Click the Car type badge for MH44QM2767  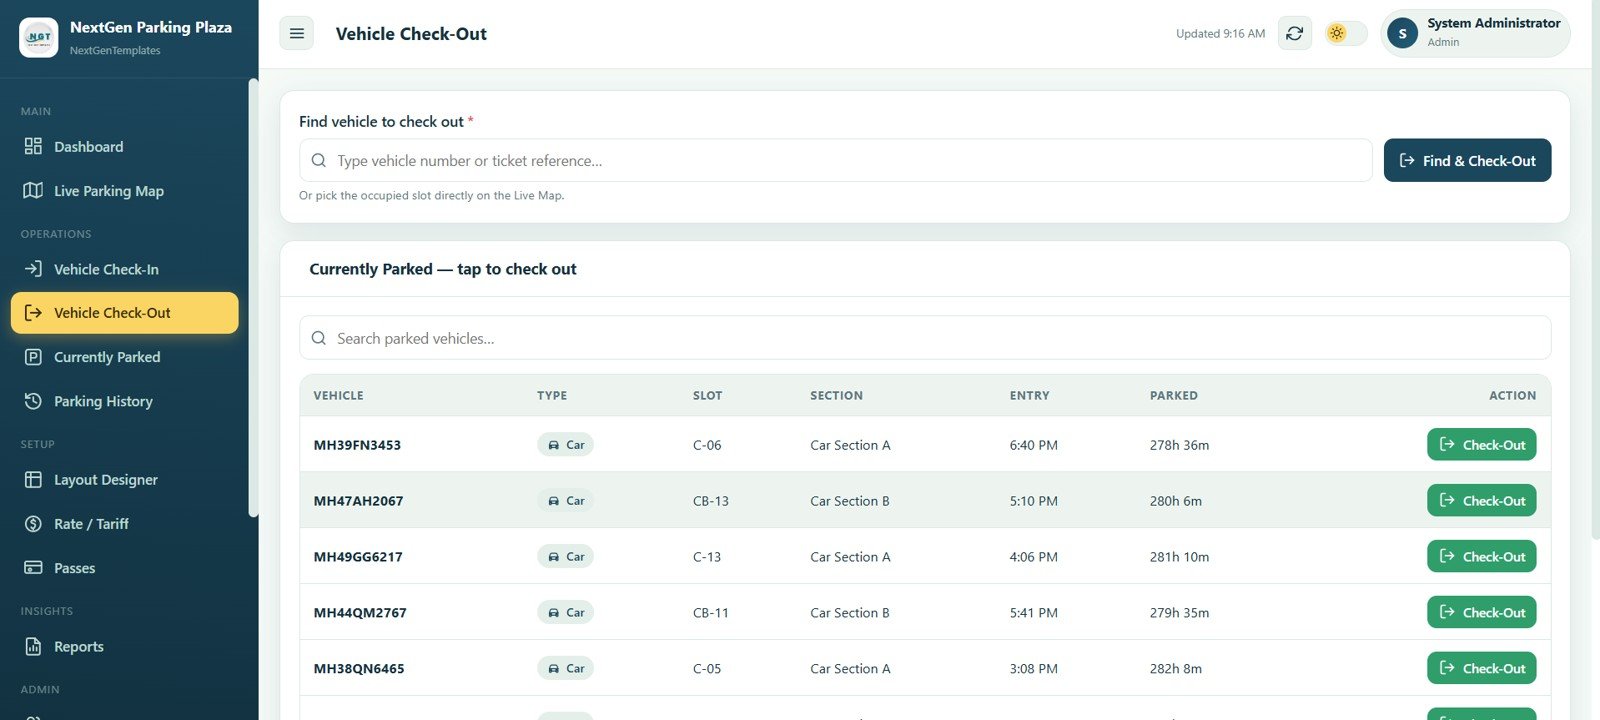tap(565, 613)
